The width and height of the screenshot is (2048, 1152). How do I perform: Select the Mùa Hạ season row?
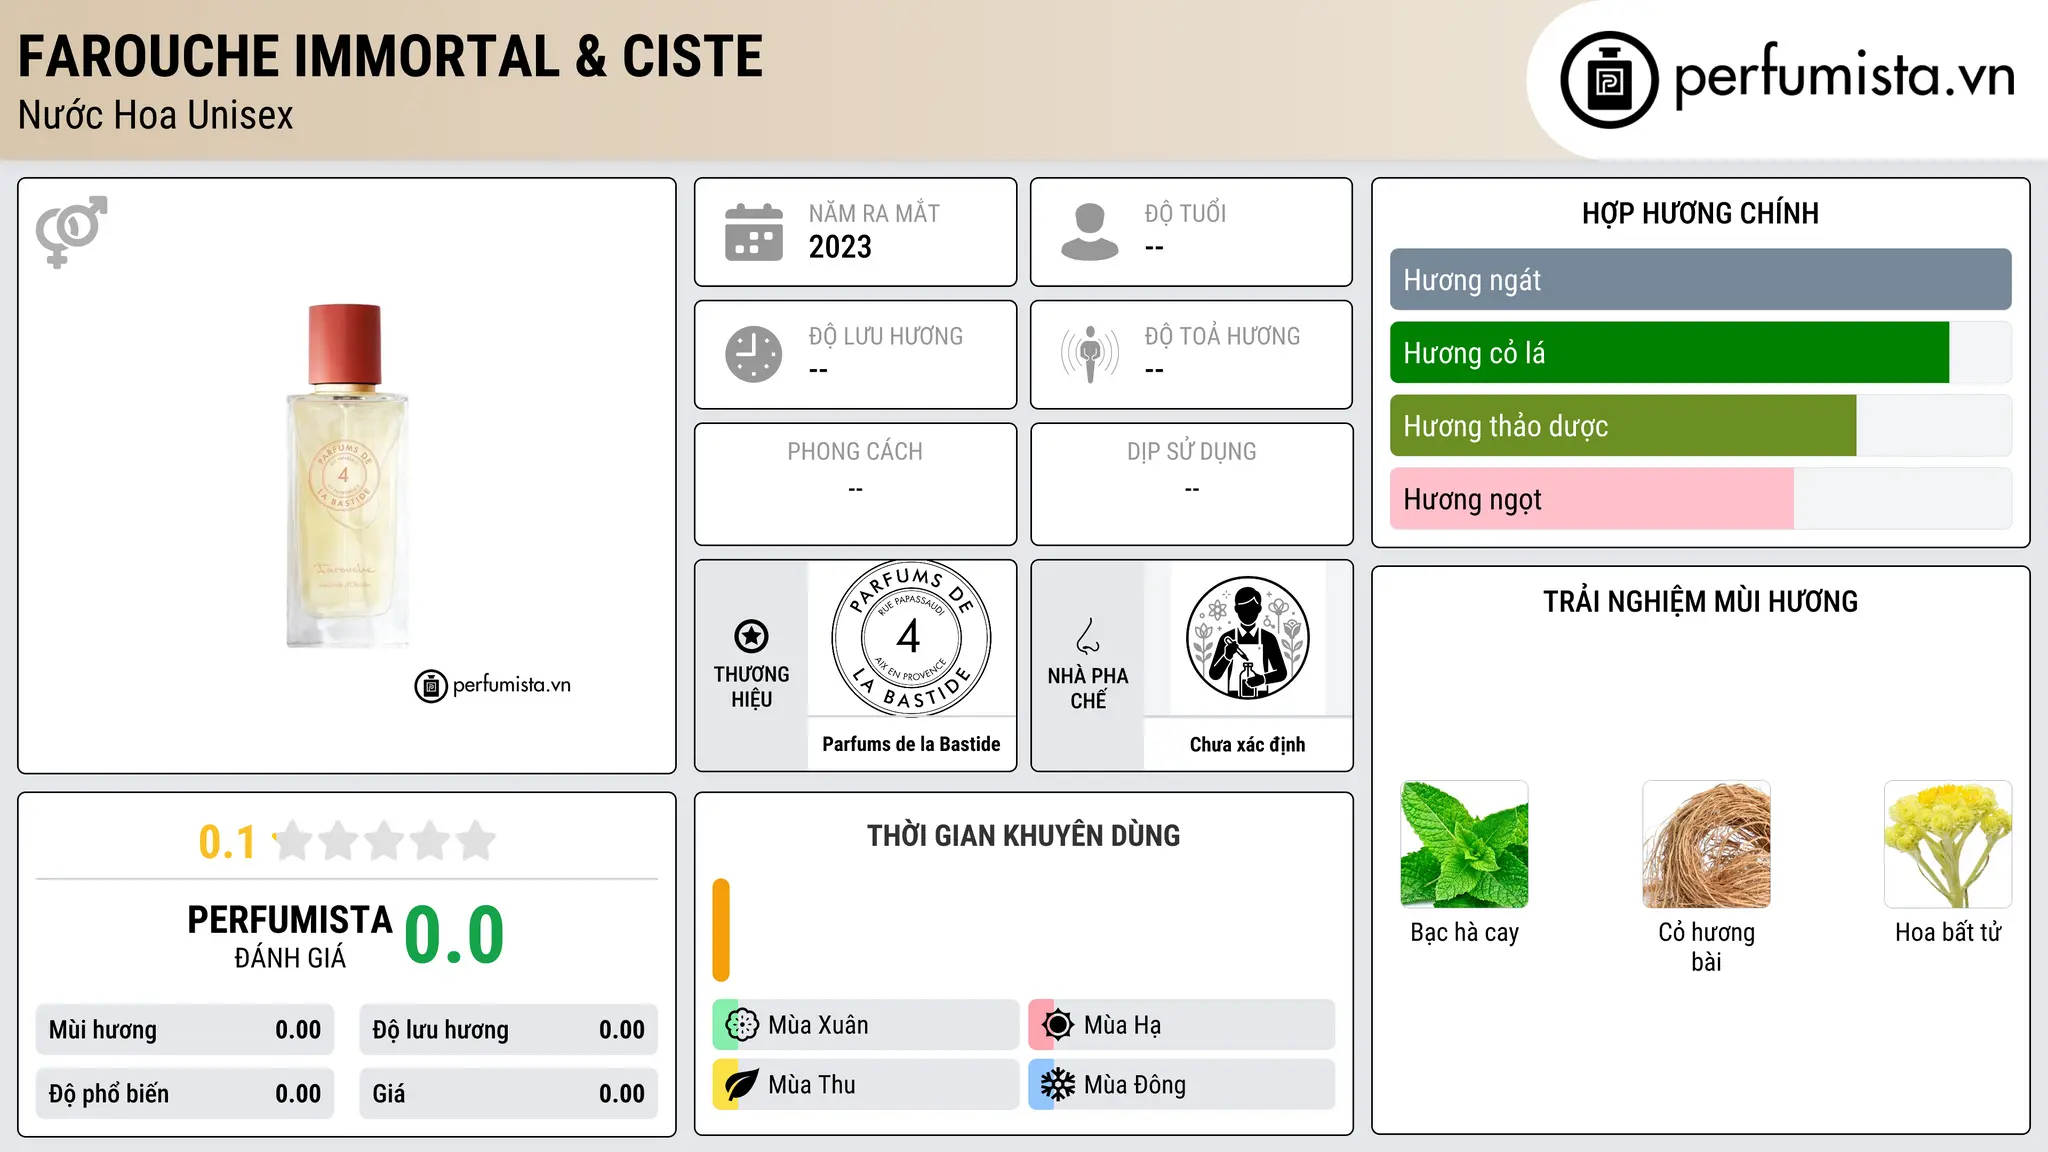coord(1181,1024)
